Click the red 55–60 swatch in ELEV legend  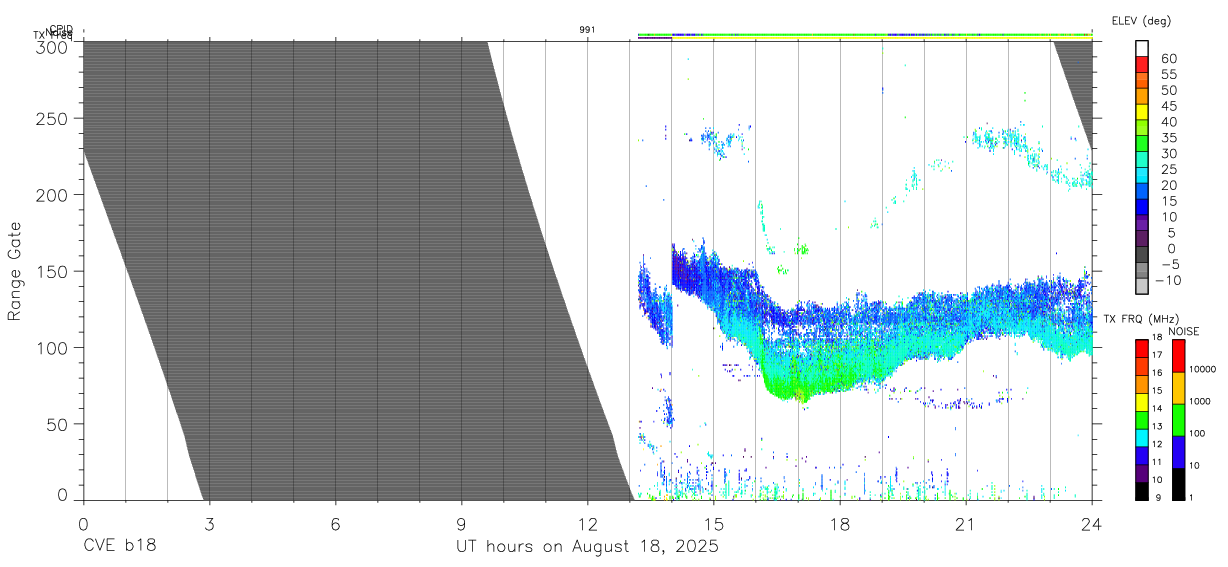click(x=1143, y=66)
